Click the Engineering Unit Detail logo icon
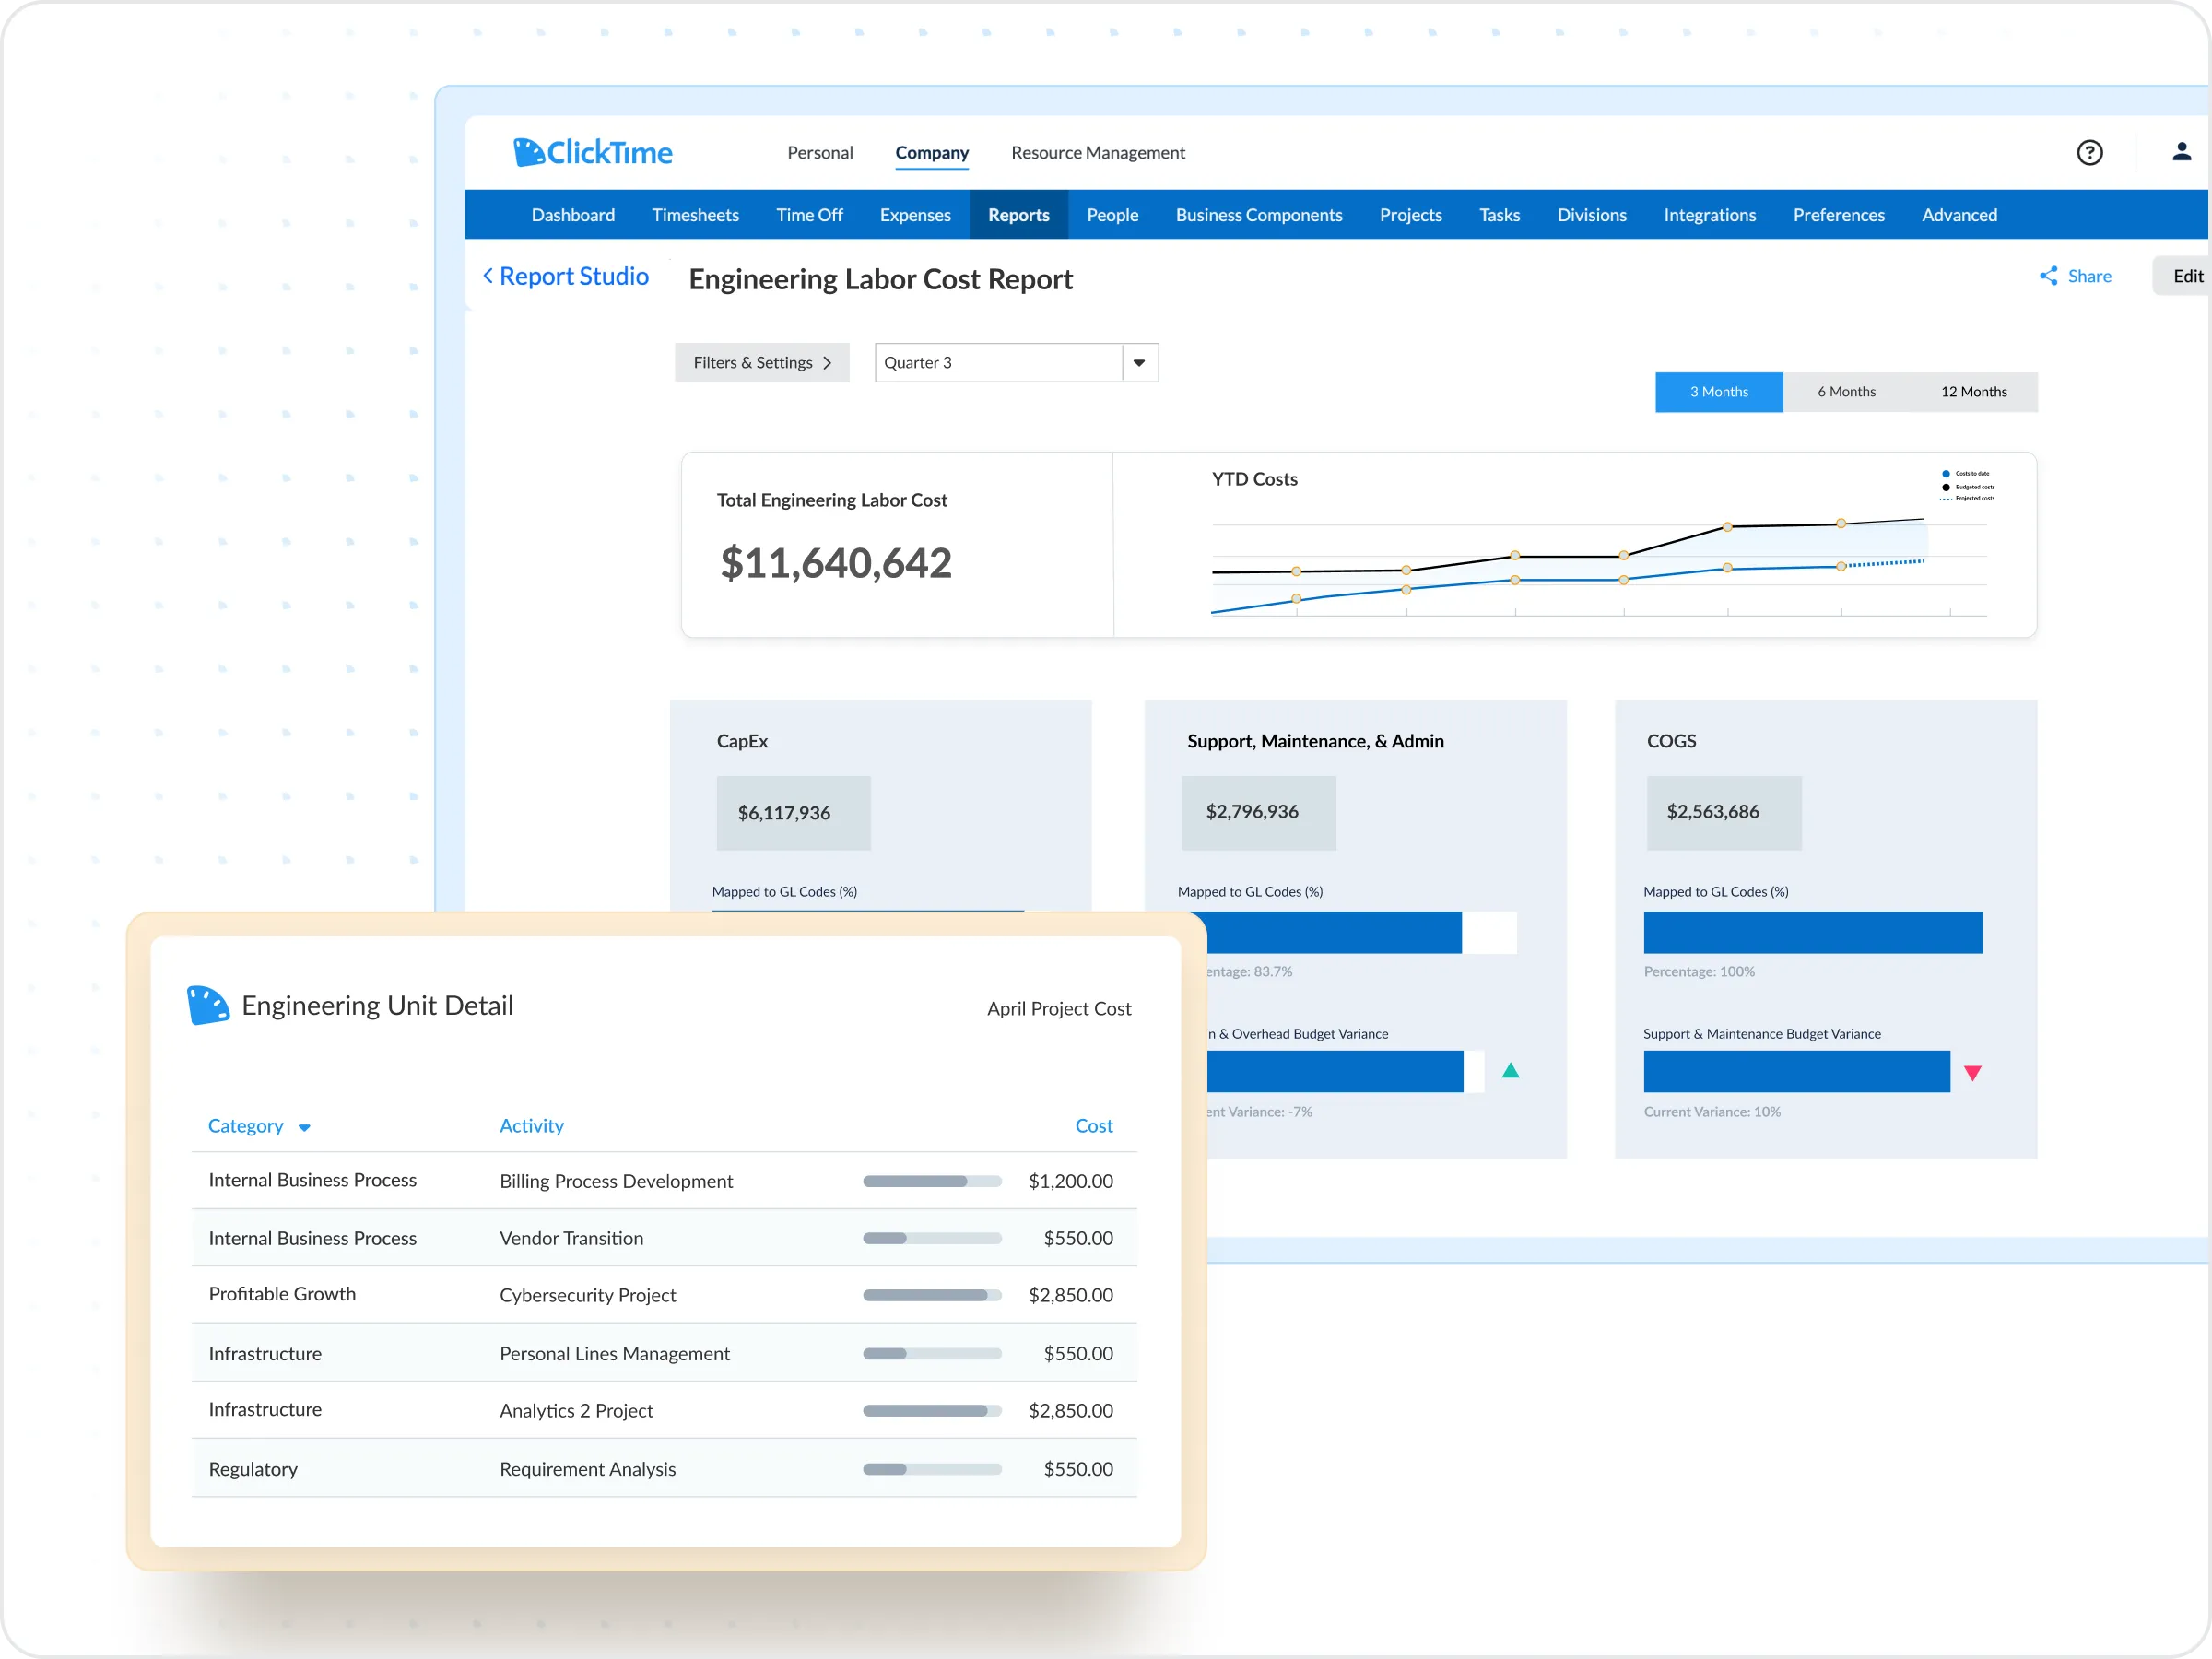 (208, 1005)
